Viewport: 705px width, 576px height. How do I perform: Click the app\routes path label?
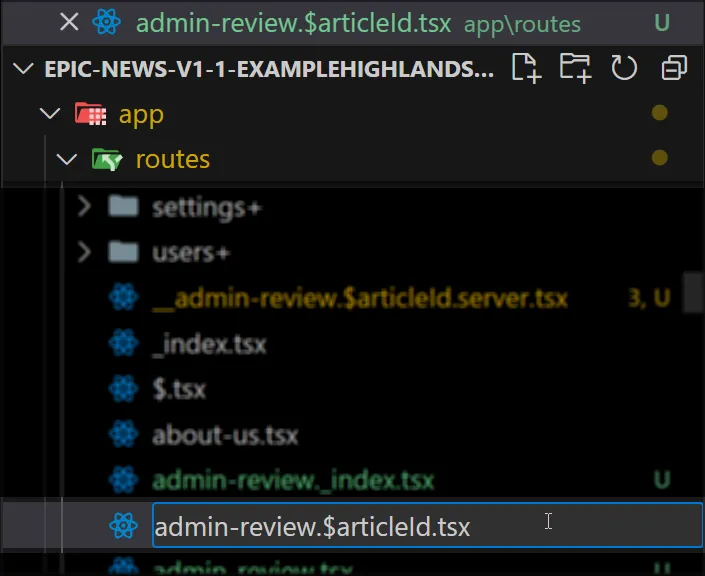coord(522,24)
